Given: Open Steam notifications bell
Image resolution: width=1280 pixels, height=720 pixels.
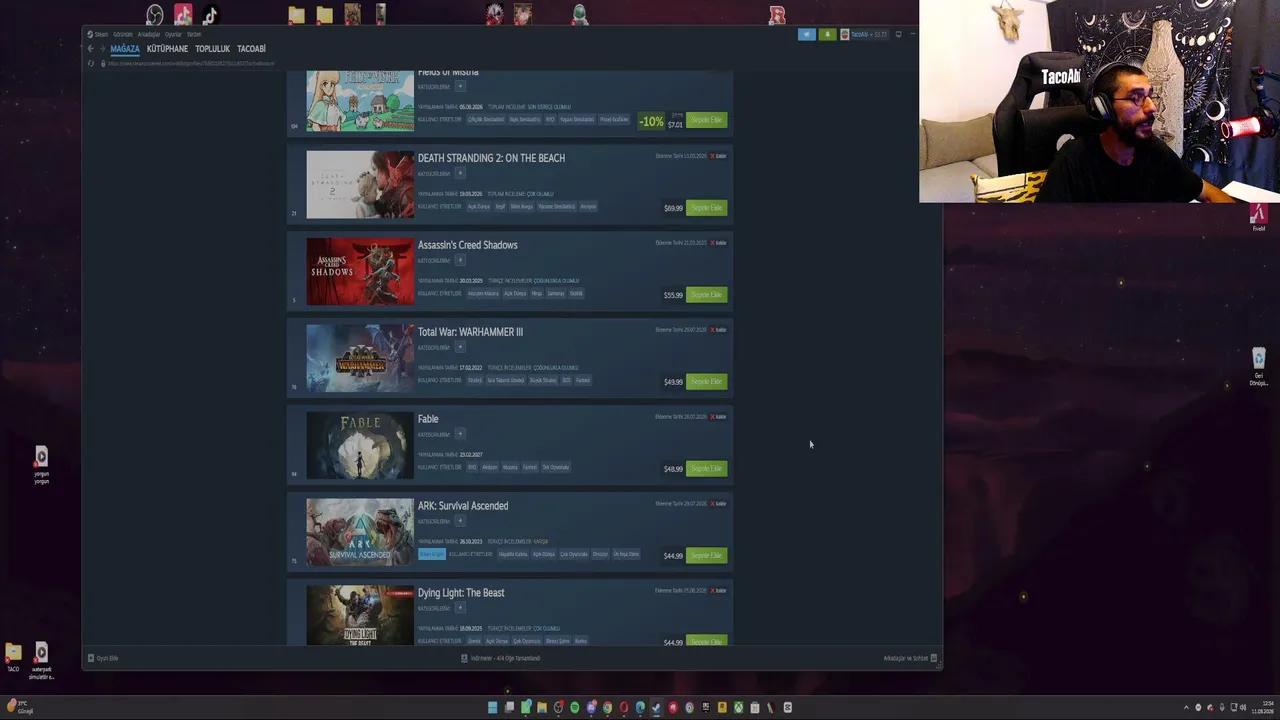Looking at the screenshot, I should click(827, 34).
